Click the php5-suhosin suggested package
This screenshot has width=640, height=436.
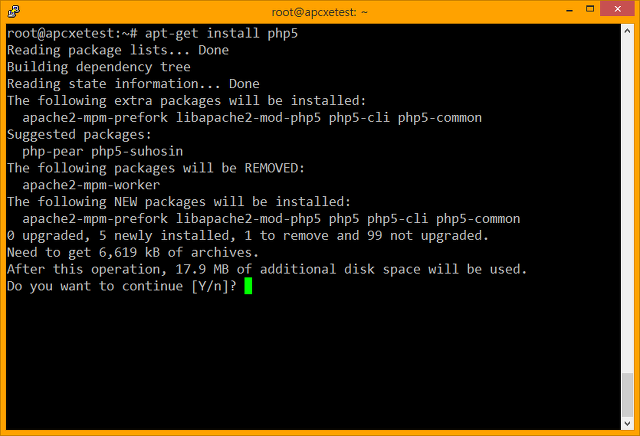[x=137, y=151]
